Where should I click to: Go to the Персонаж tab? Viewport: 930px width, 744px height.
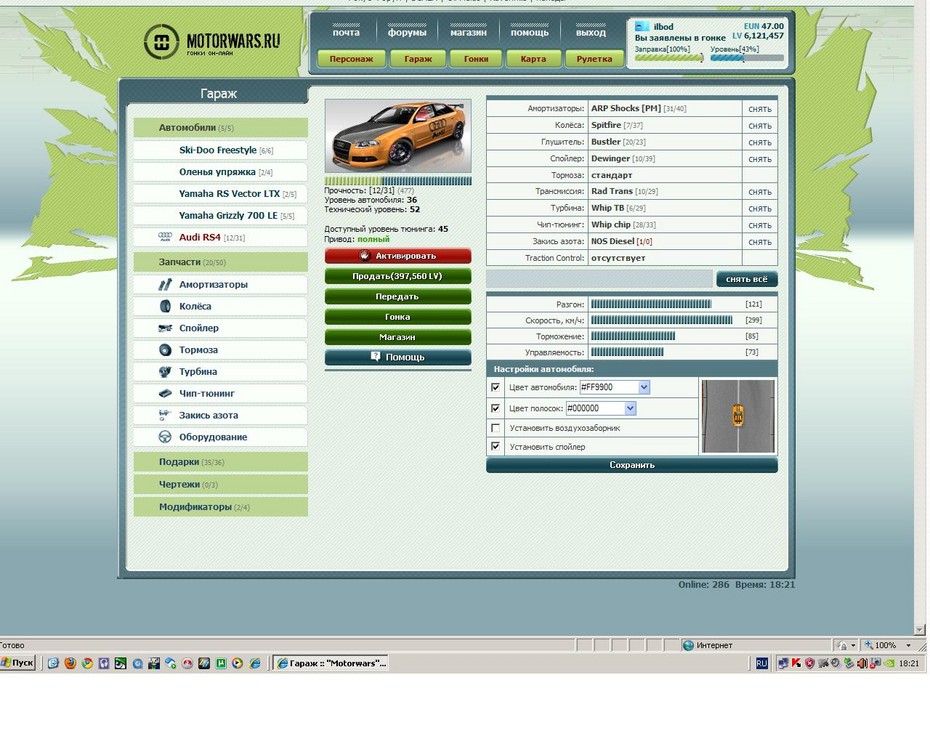[x=352, y=59]
